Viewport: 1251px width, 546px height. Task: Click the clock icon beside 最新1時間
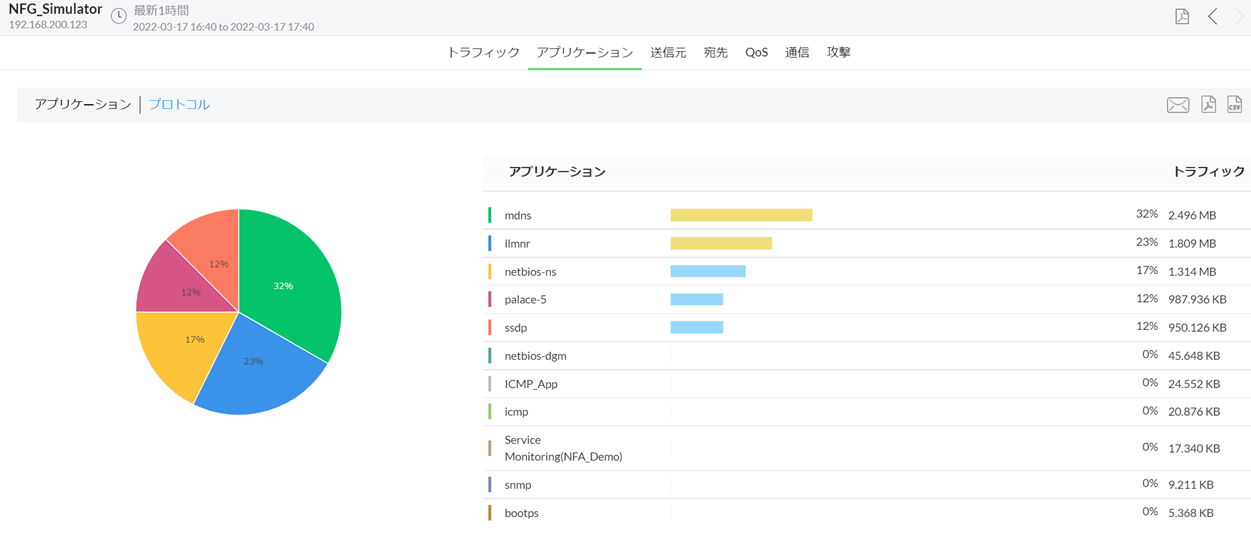(119, 16)
